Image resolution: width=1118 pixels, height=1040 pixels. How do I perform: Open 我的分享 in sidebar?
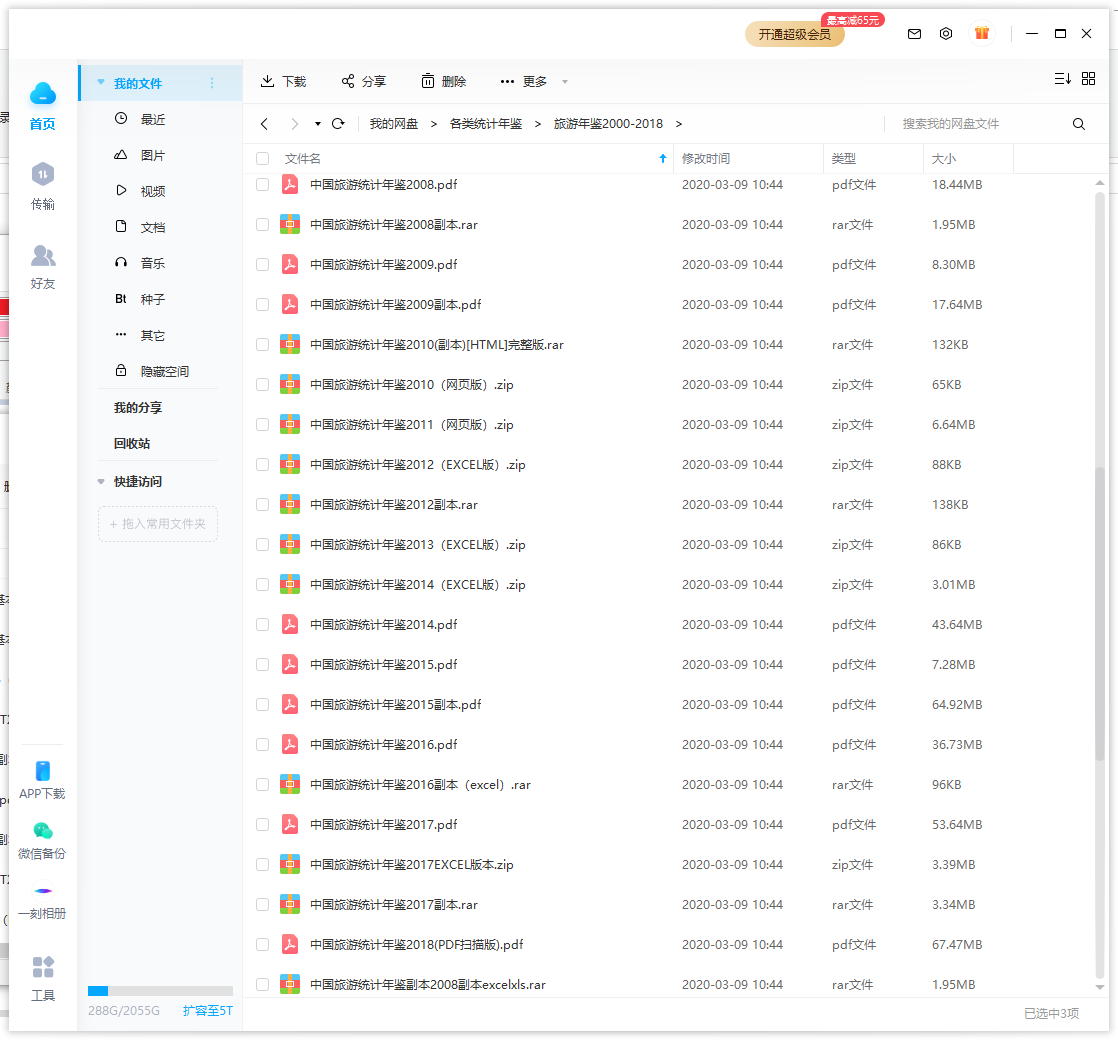138,408
